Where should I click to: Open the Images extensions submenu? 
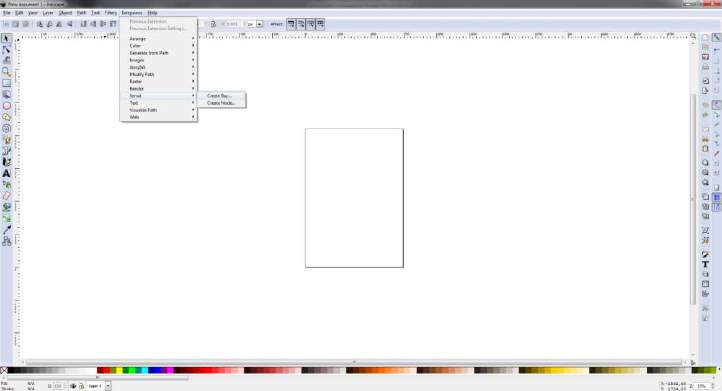coord(159,60)
